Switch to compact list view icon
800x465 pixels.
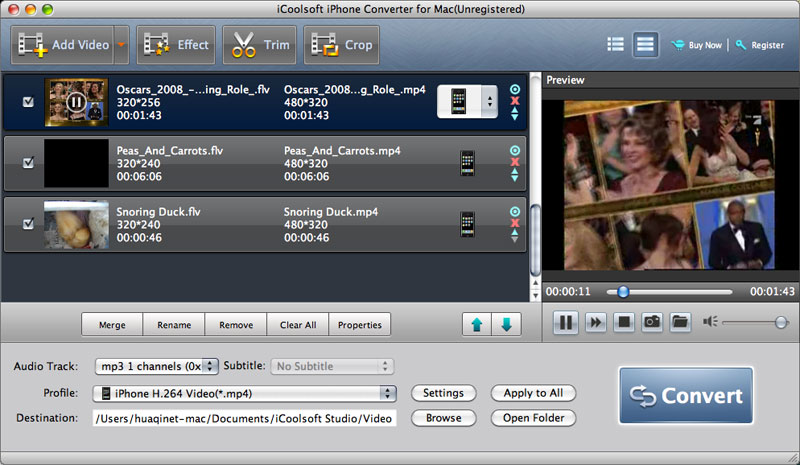pyautogui.click(x=616, y=45)
